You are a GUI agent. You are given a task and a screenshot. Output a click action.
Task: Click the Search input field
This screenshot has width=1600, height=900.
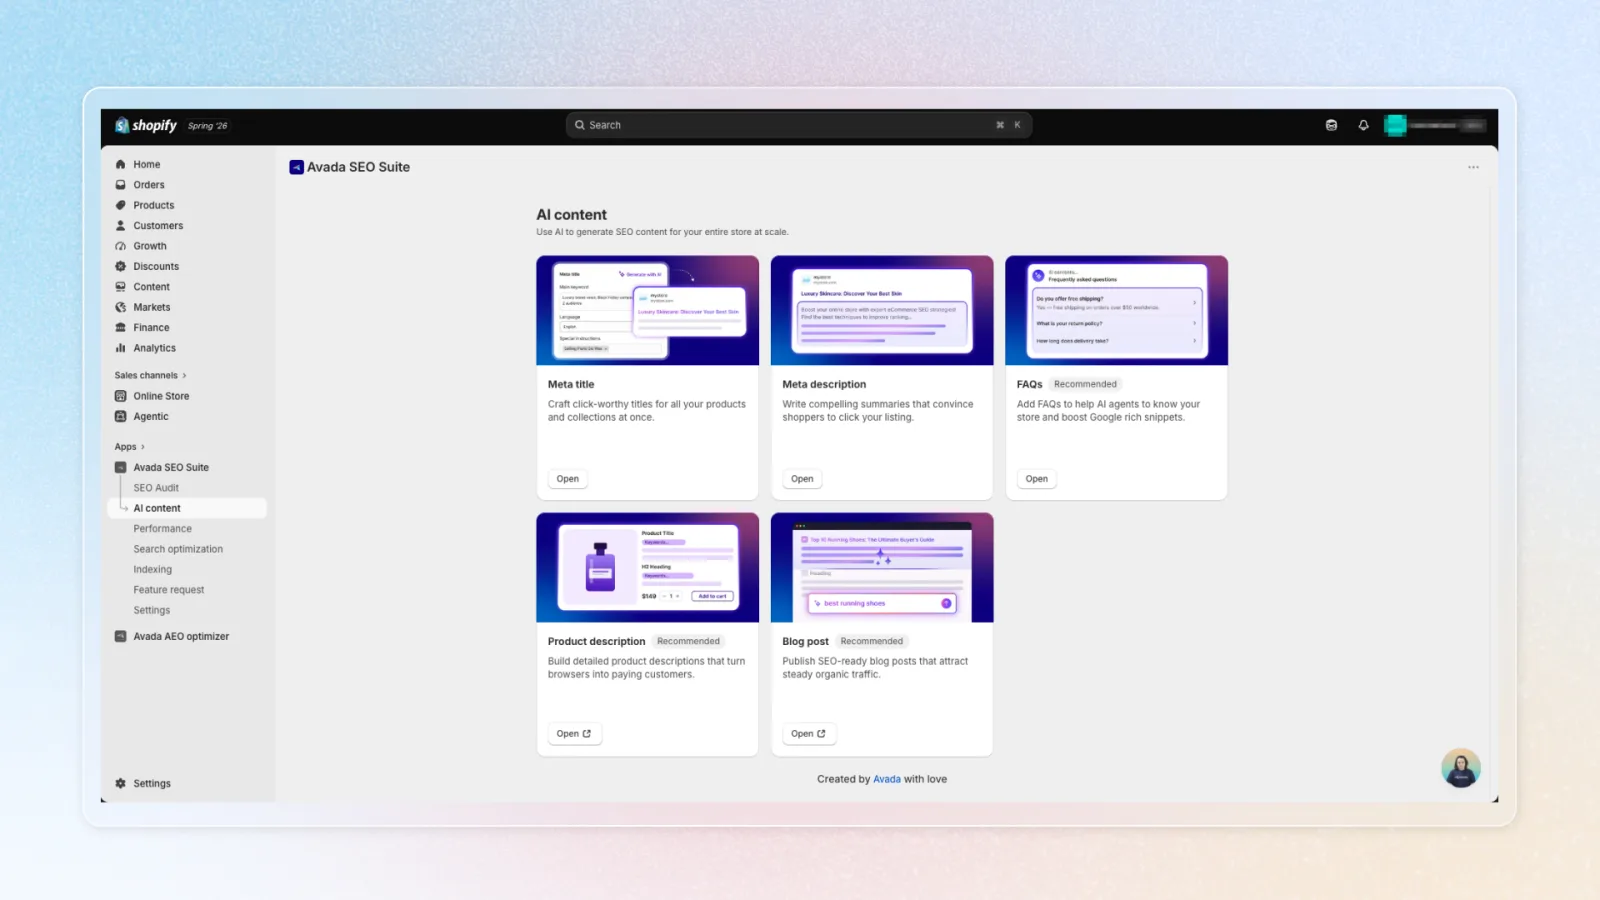pyautogui.click(x=799, y=125)
